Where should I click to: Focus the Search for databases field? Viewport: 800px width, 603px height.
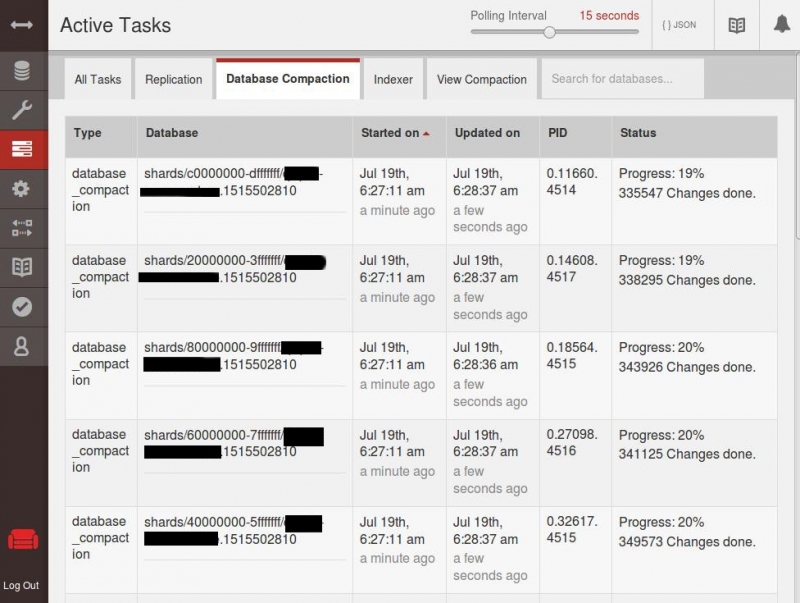point(621,79)
